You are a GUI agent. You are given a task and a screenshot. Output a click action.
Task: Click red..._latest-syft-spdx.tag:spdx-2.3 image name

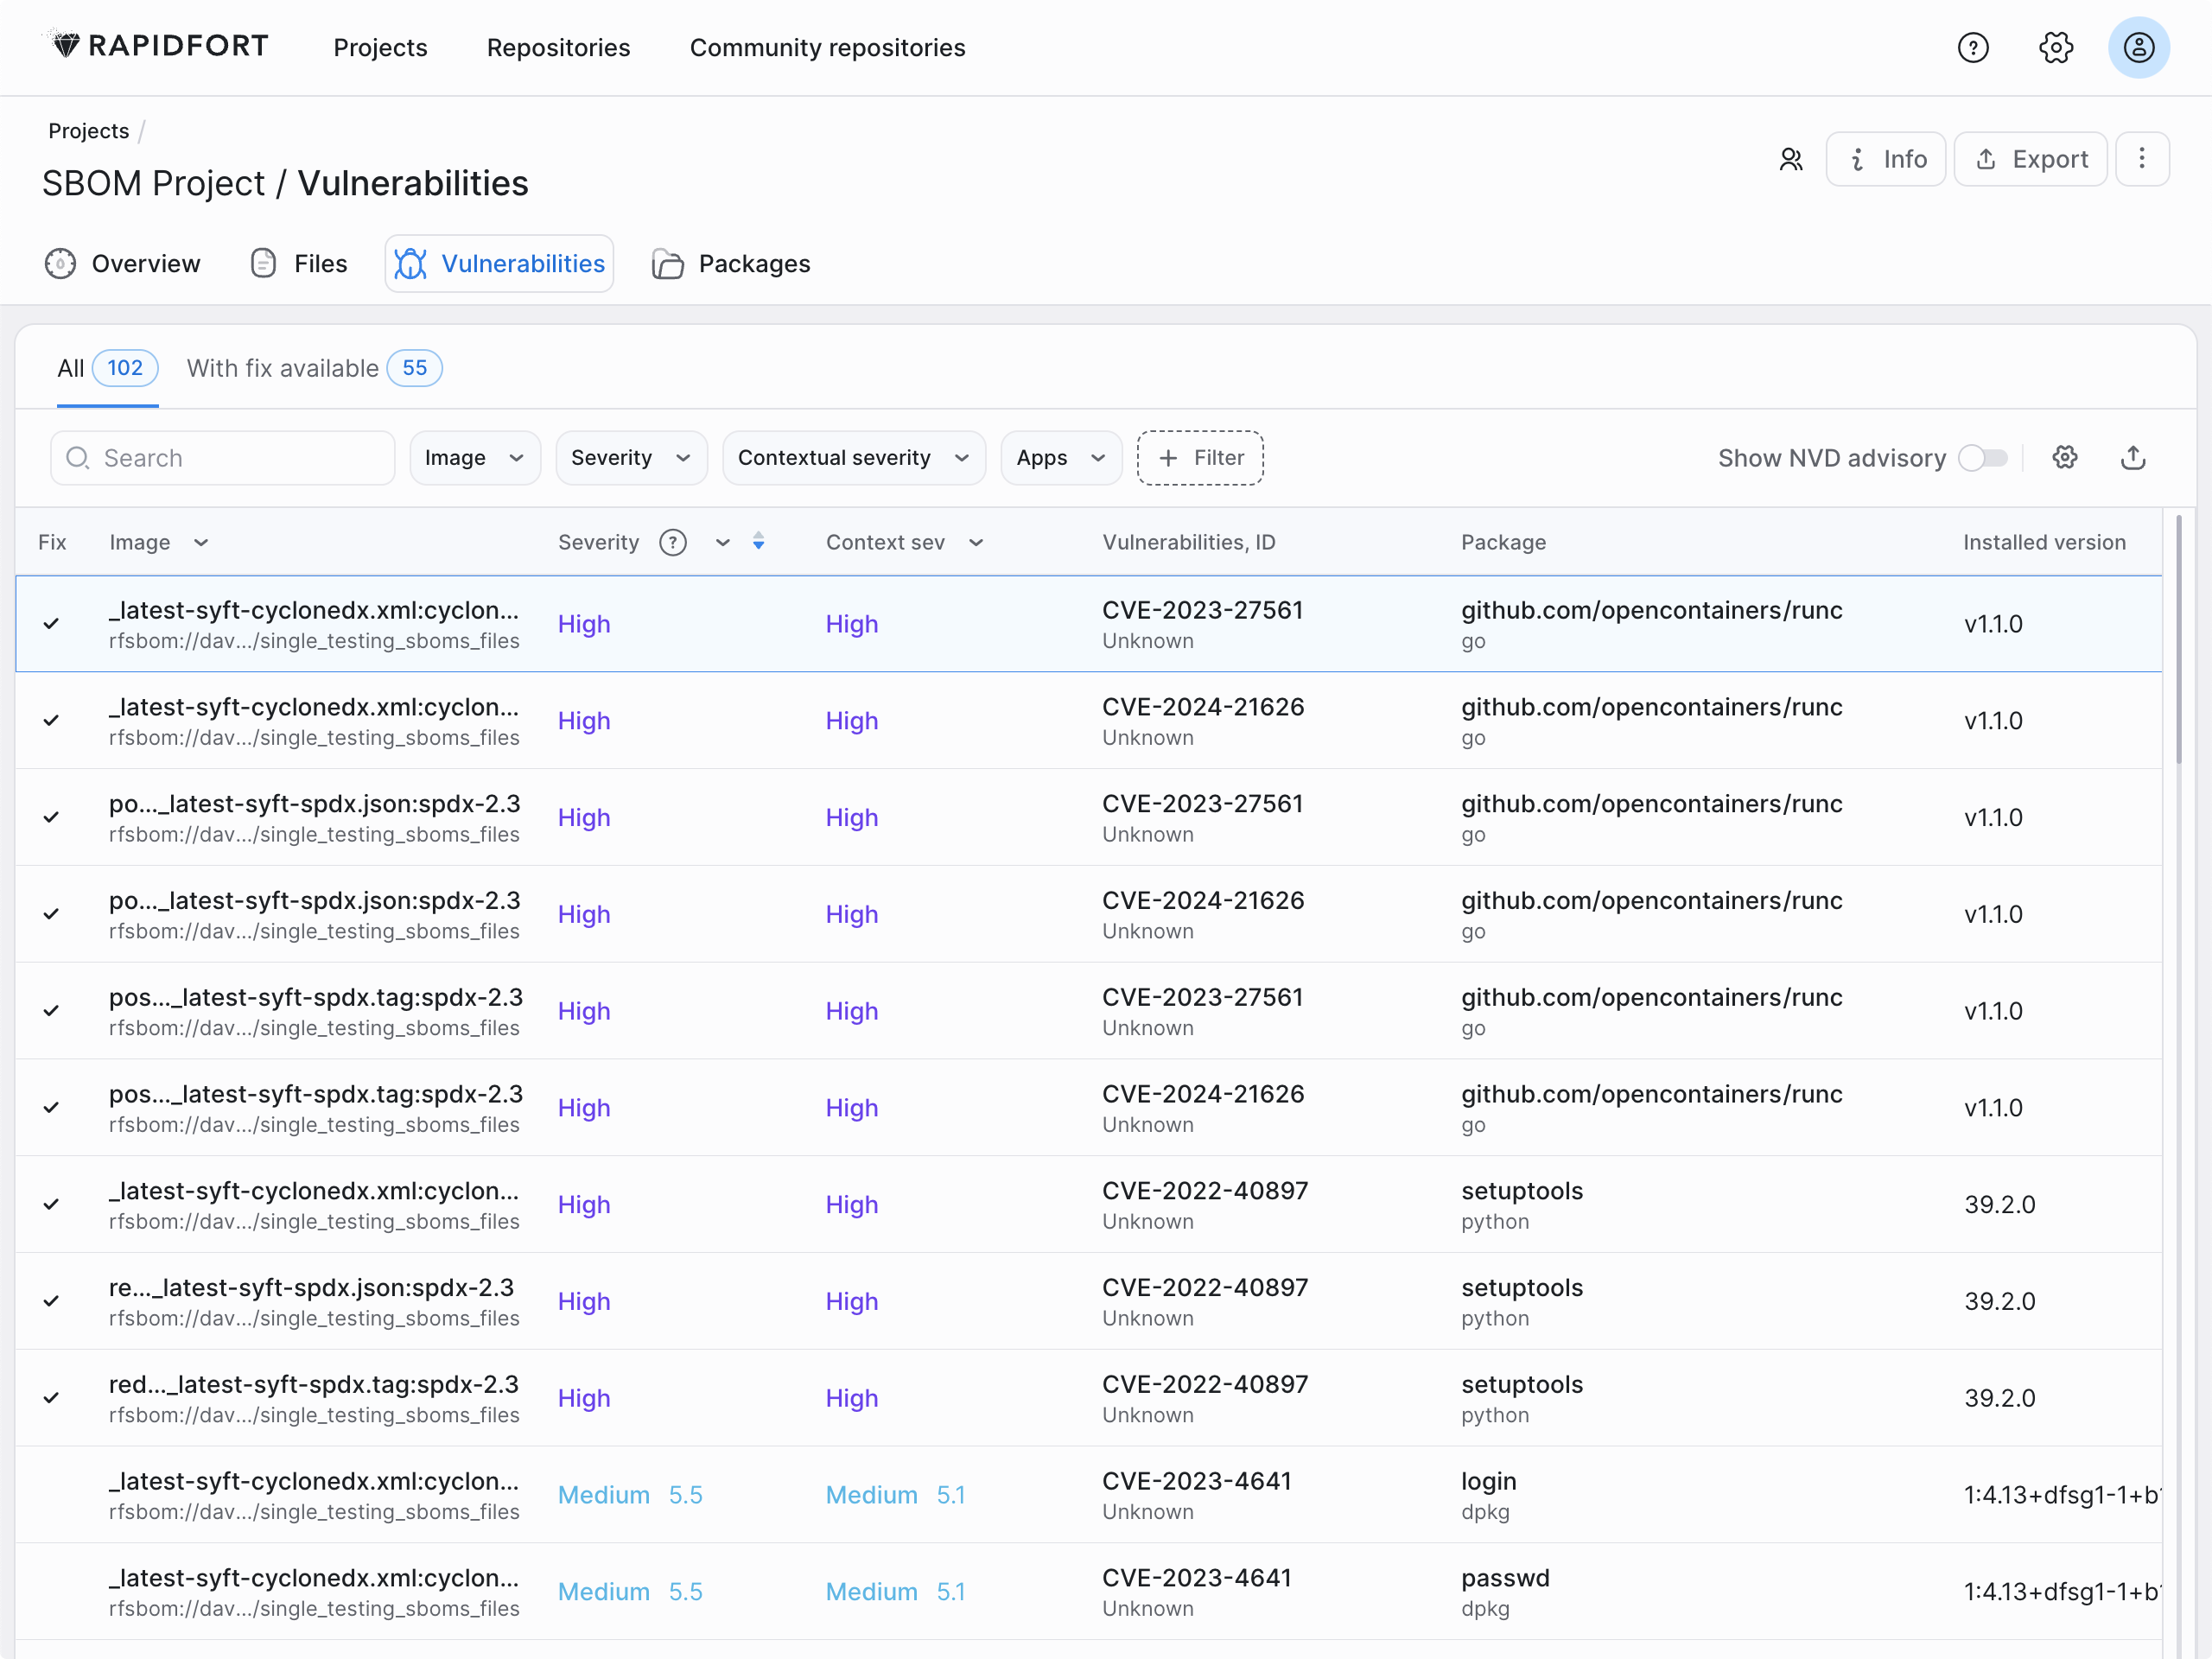pos(314,1384)
